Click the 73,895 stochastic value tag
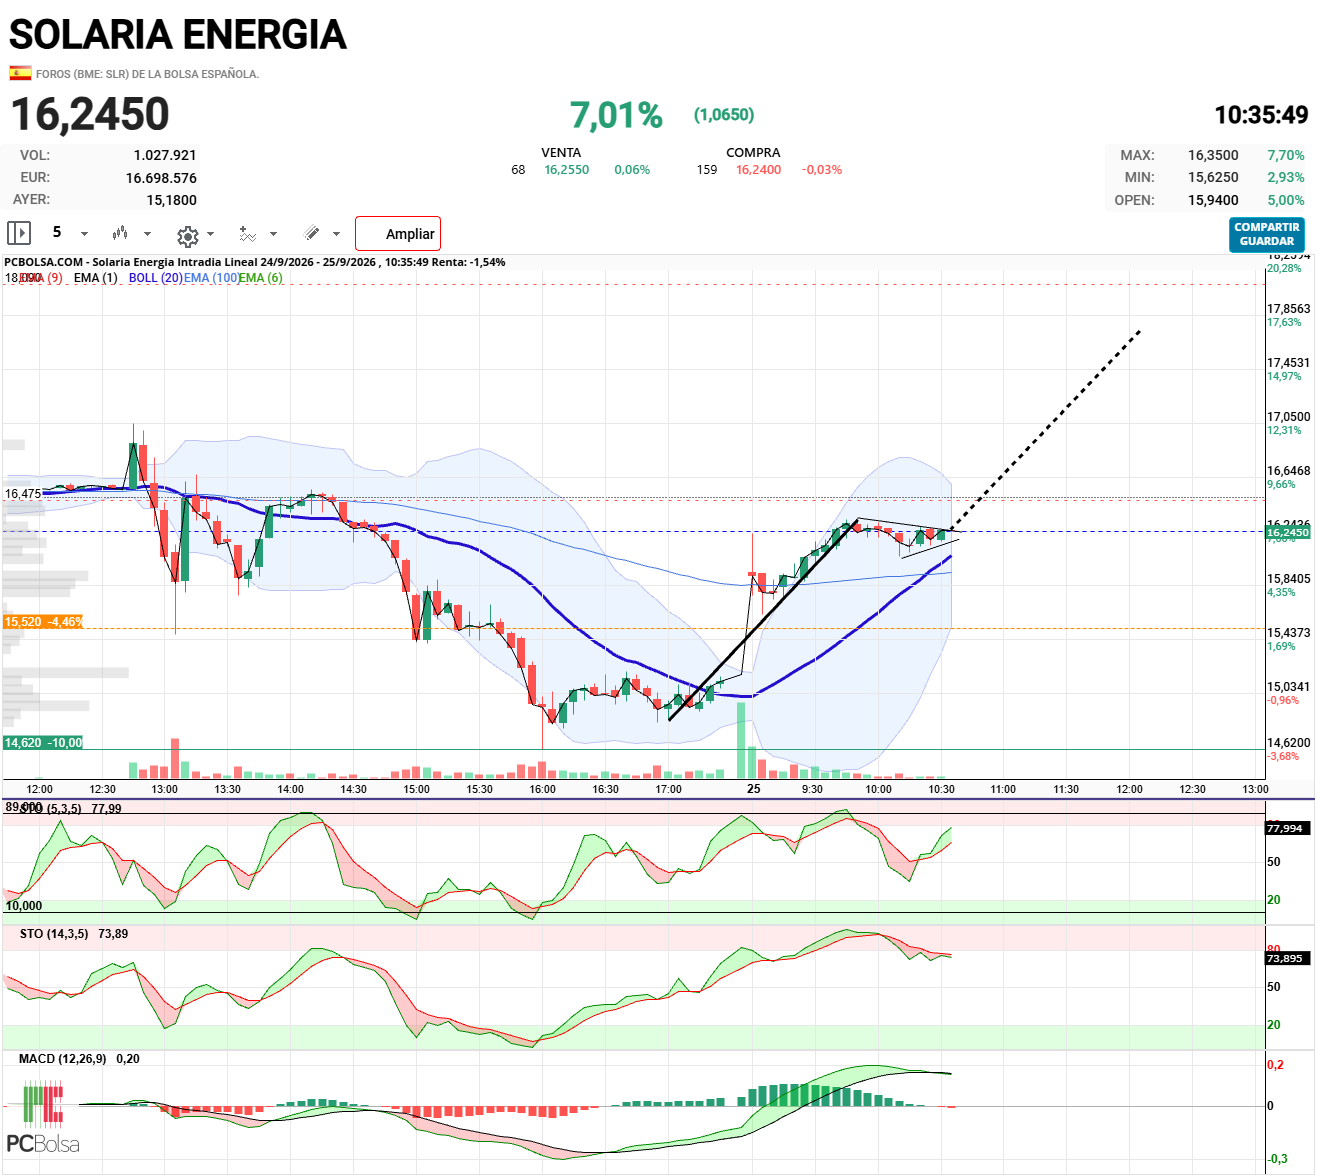Screen dimensions: 1317x1175 click(1285, 958)
